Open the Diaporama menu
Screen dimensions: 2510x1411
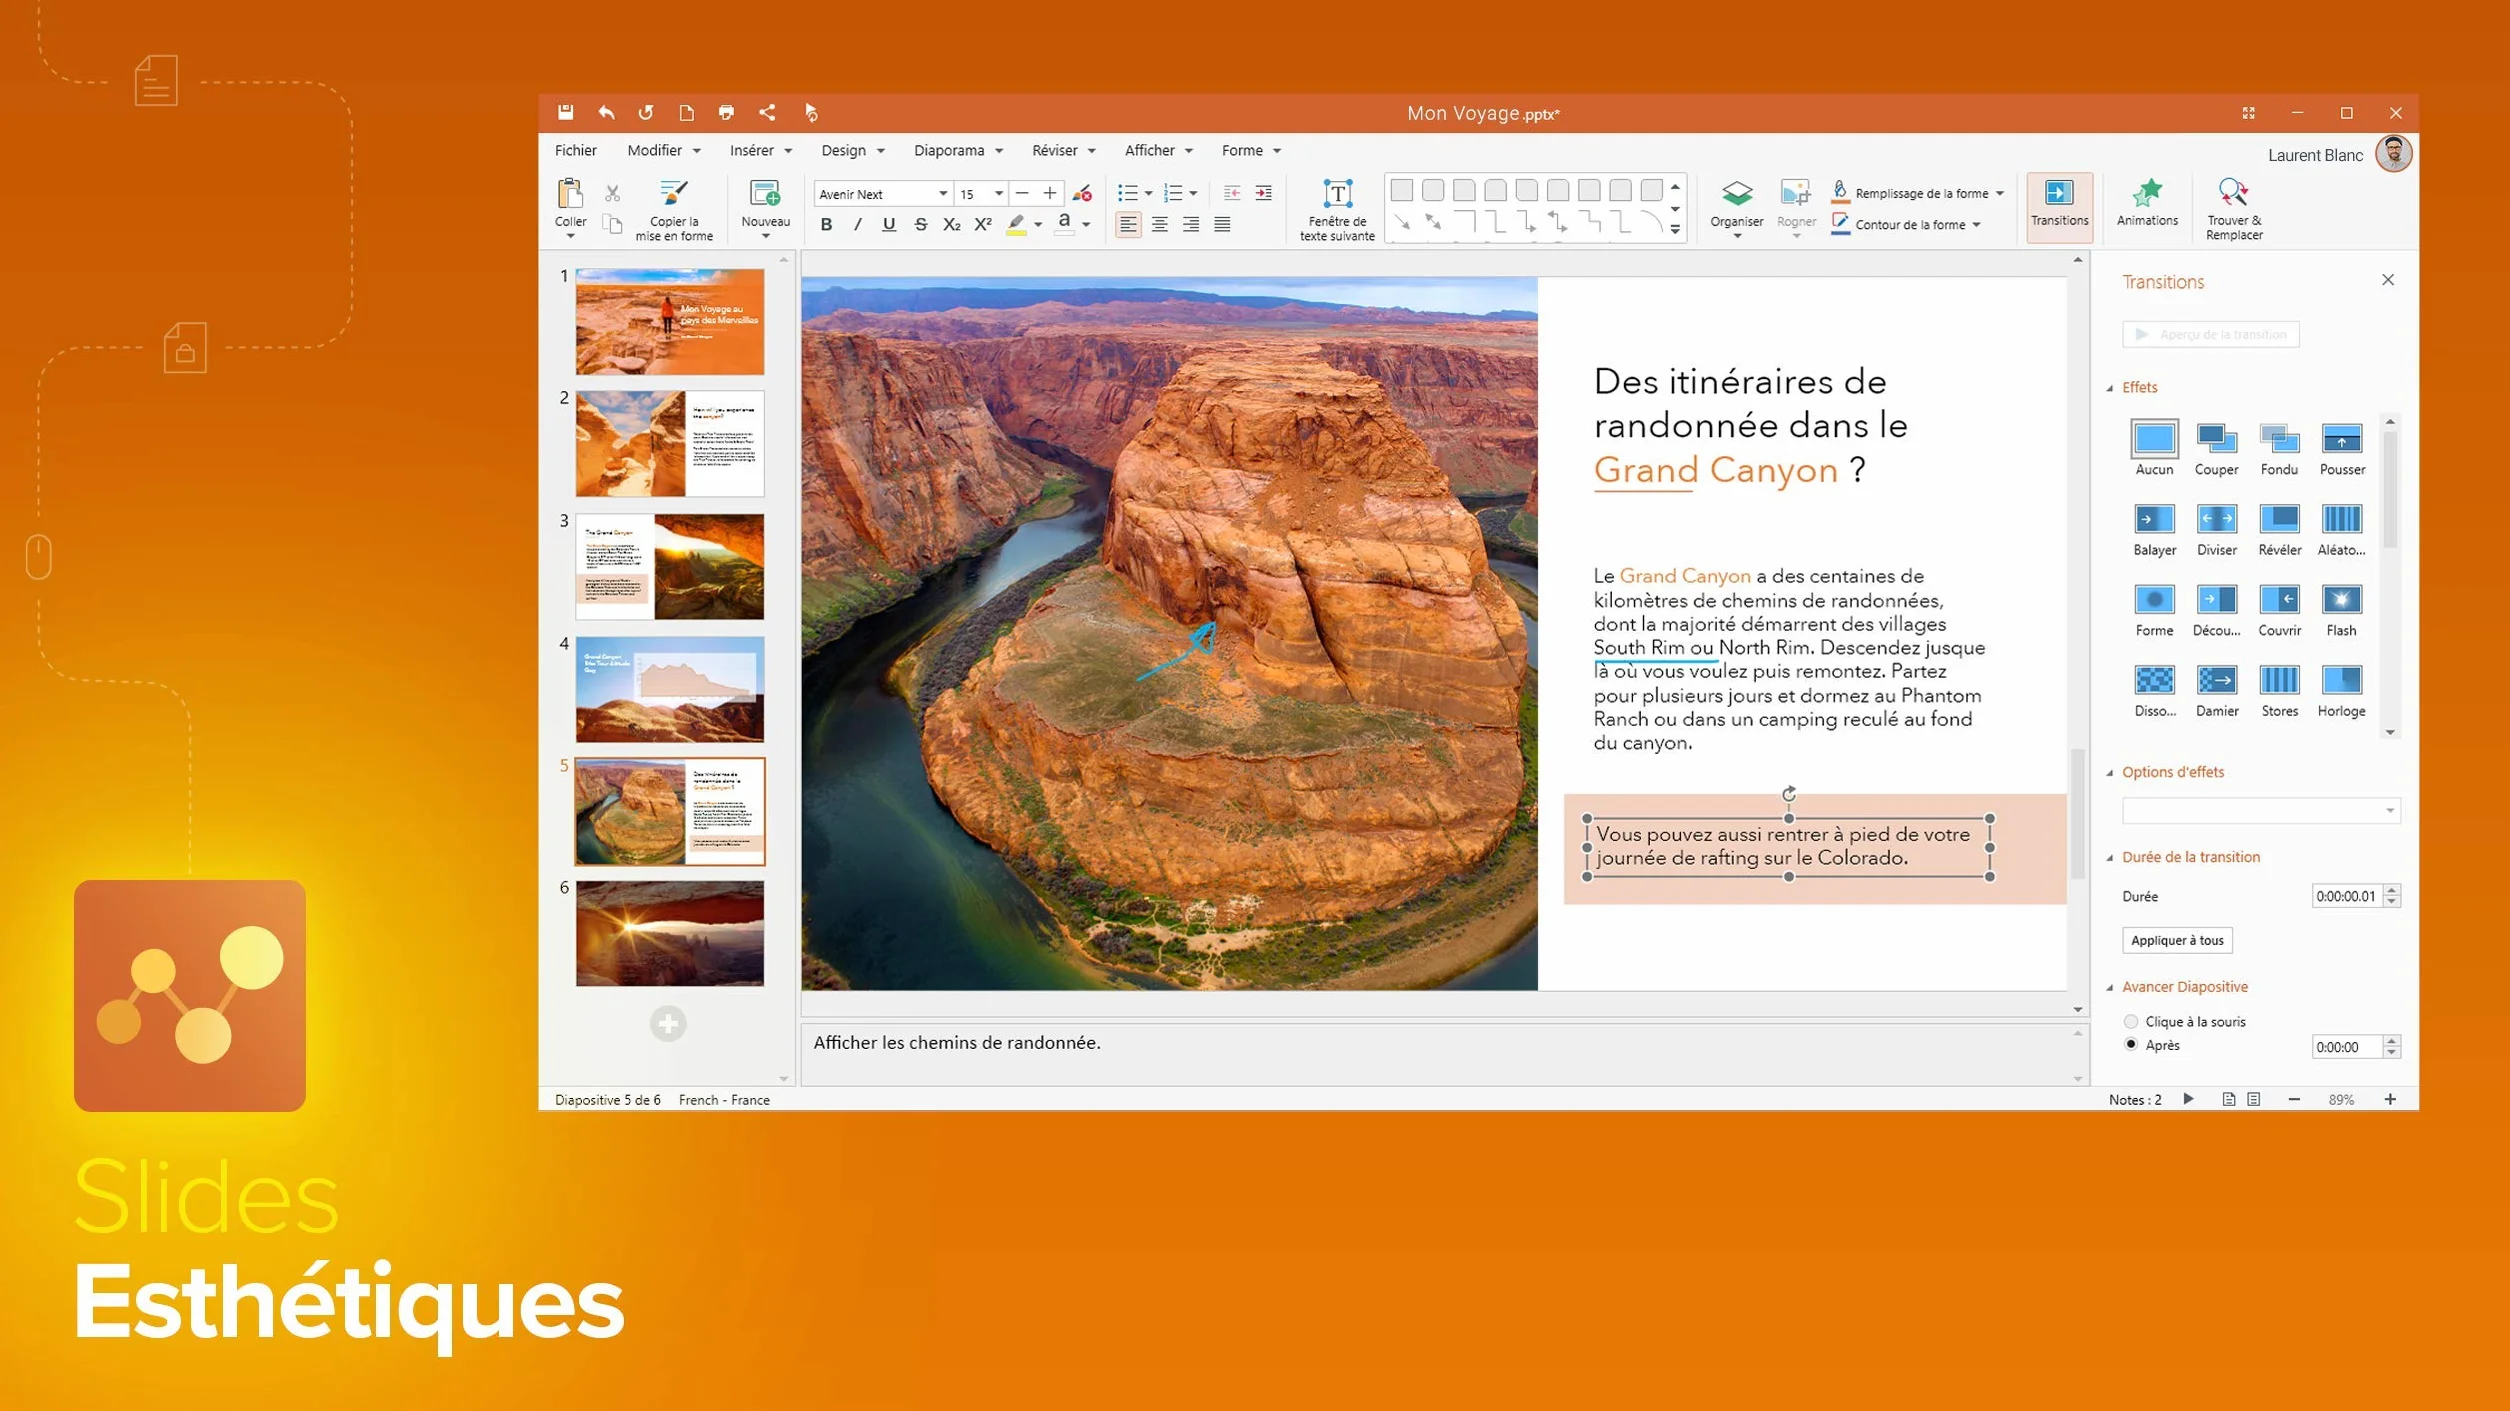click(957, 150)
